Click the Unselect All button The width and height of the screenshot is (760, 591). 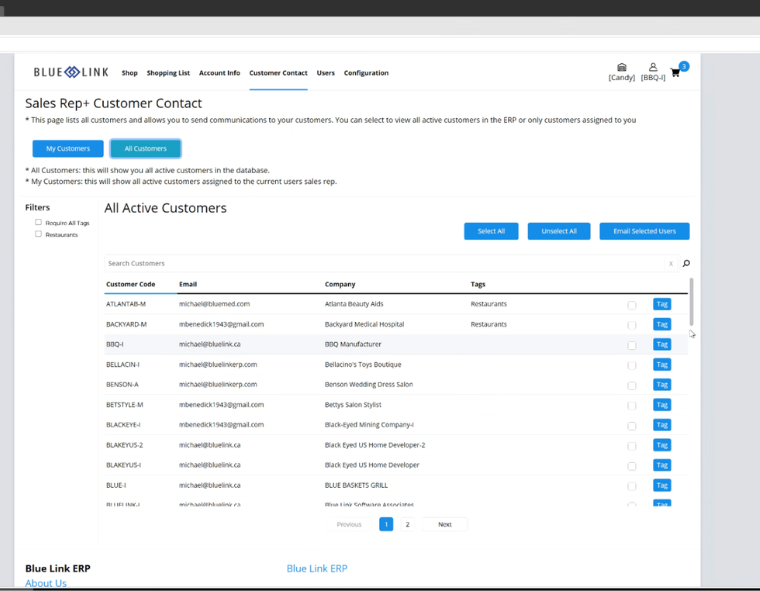tap(559, 231)
